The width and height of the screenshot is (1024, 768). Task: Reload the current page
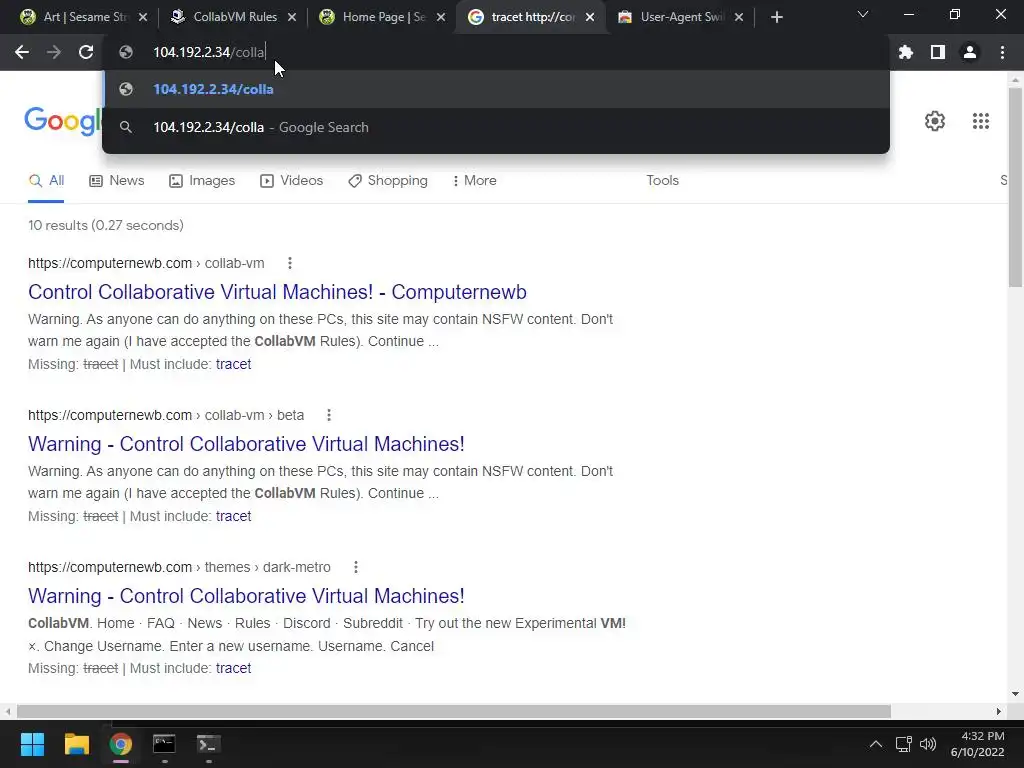click(x=86, y=52)
